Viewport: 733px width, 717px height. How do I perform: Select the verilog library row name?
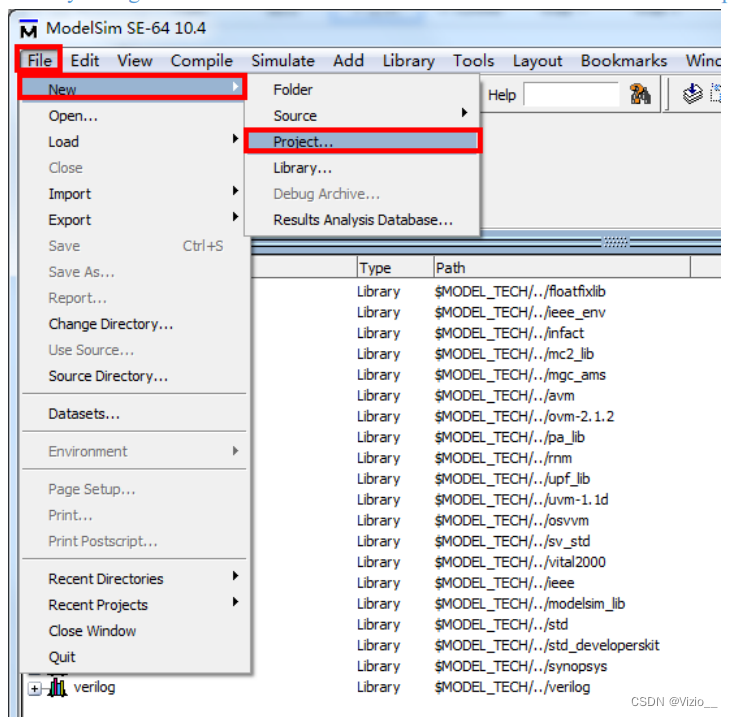click(x=94, y=687)
